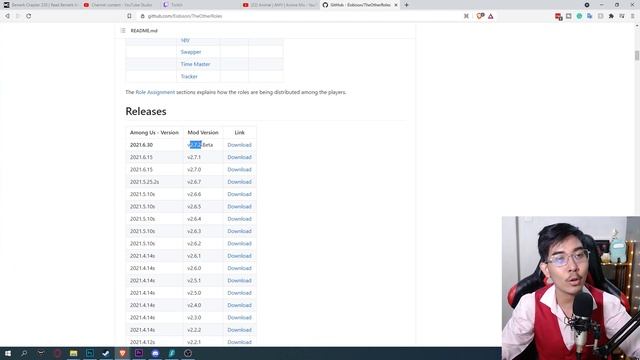Open the Time Master role link
Viewport: 640px width, 360px height.
(195, 64)
